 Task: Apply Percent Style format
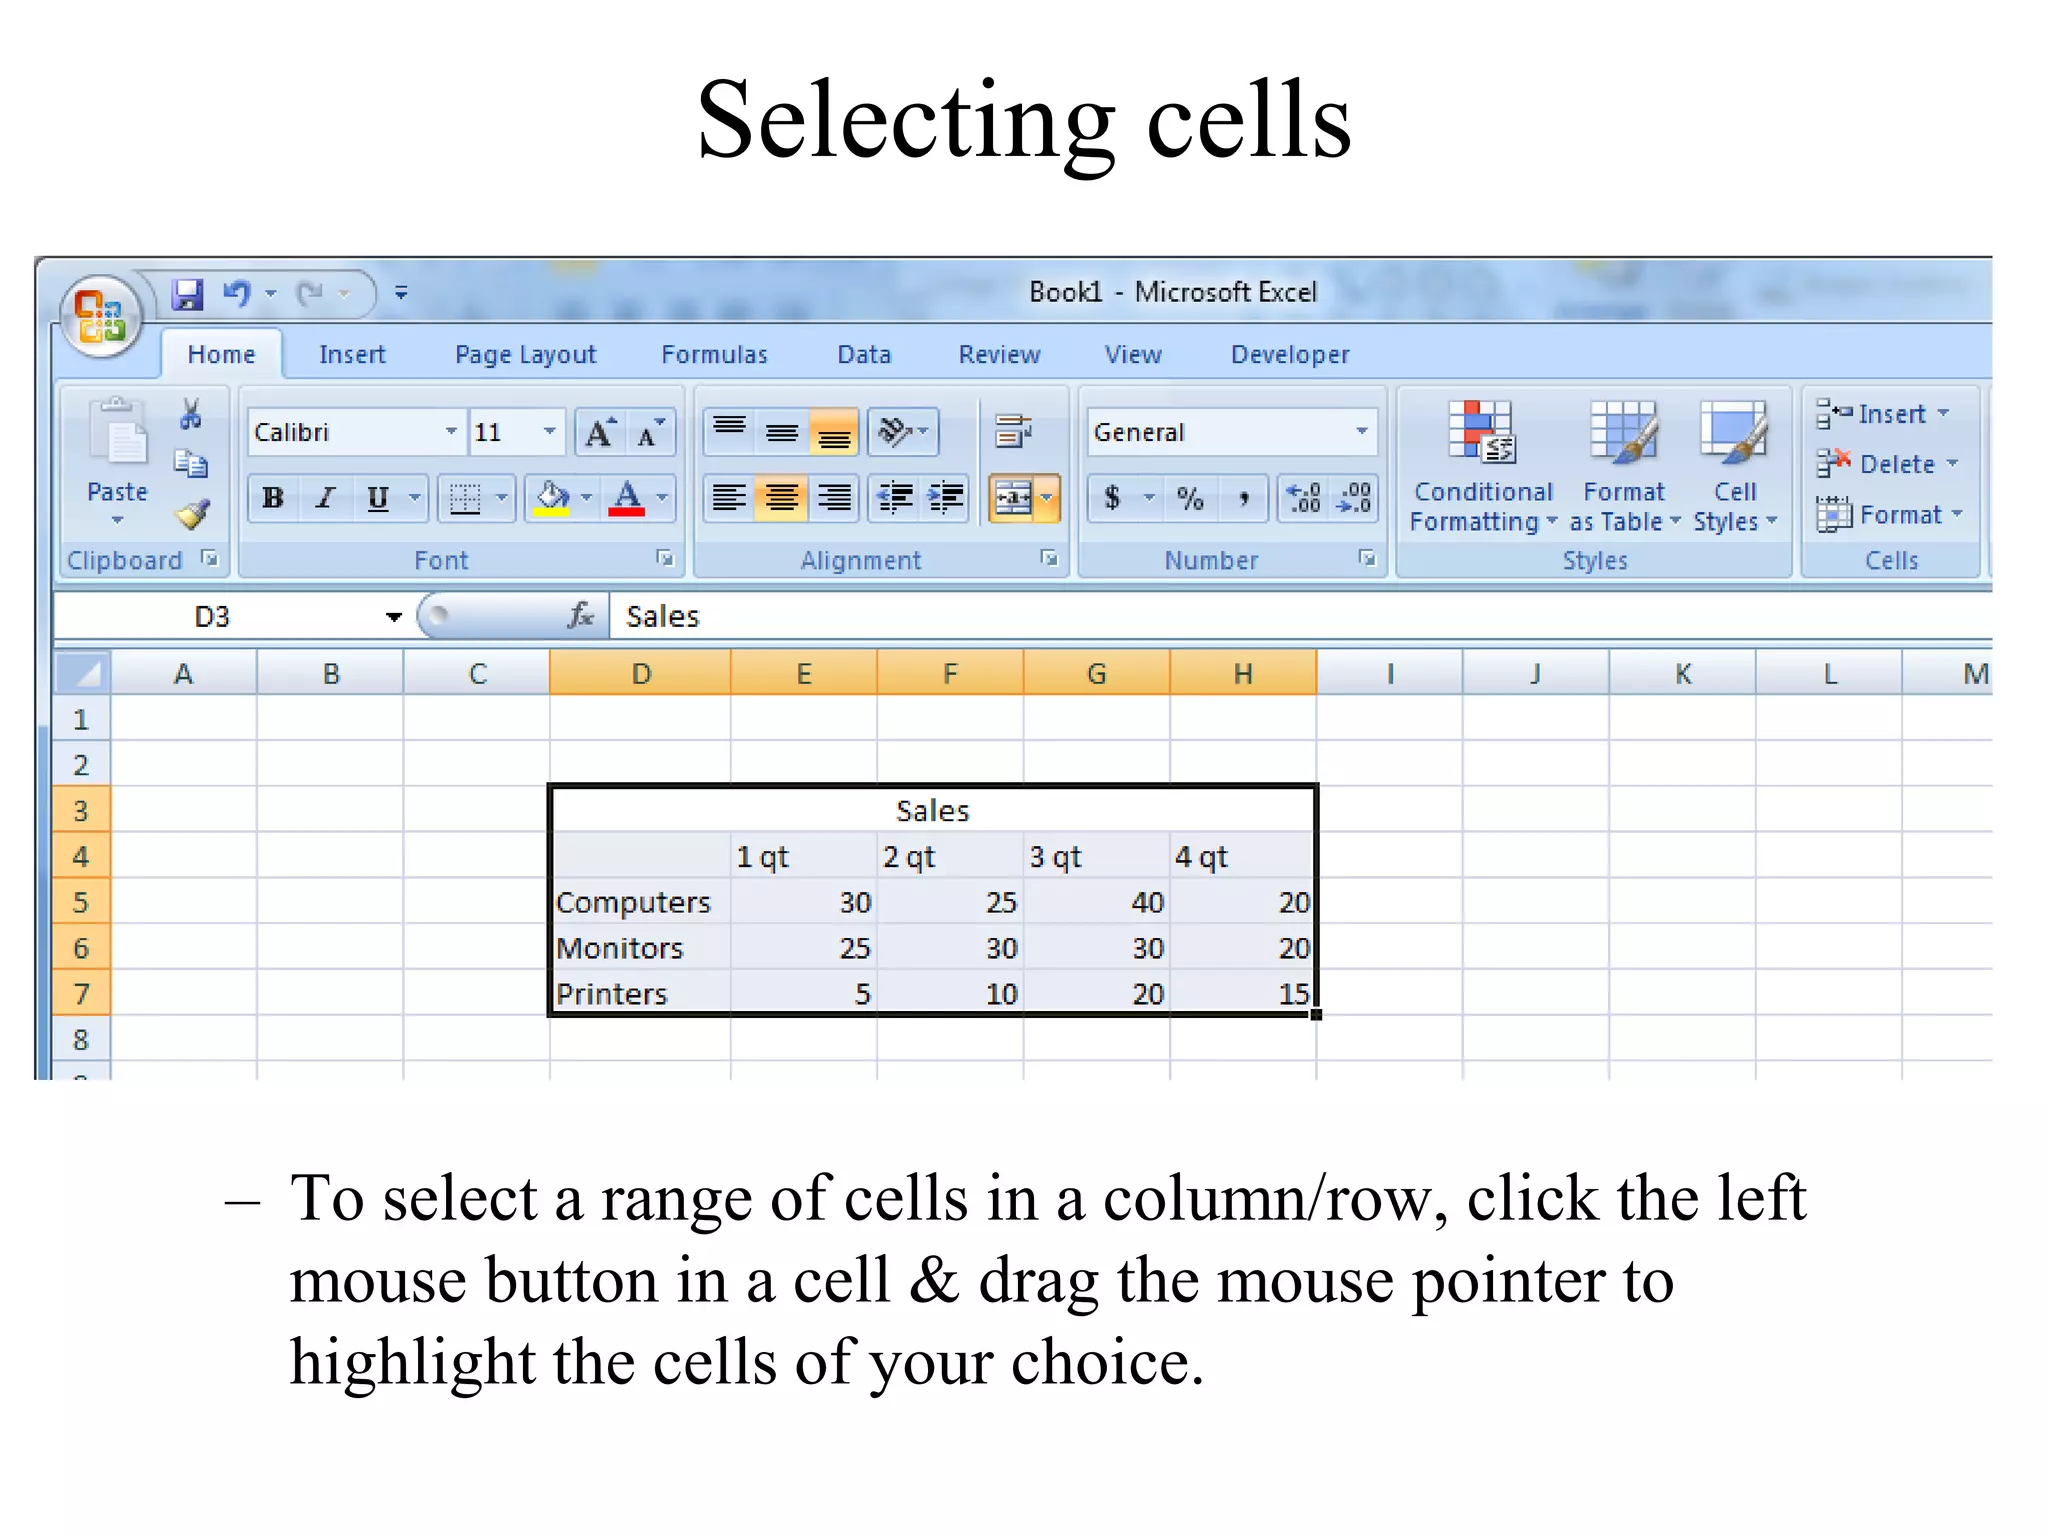point(1190,498)
